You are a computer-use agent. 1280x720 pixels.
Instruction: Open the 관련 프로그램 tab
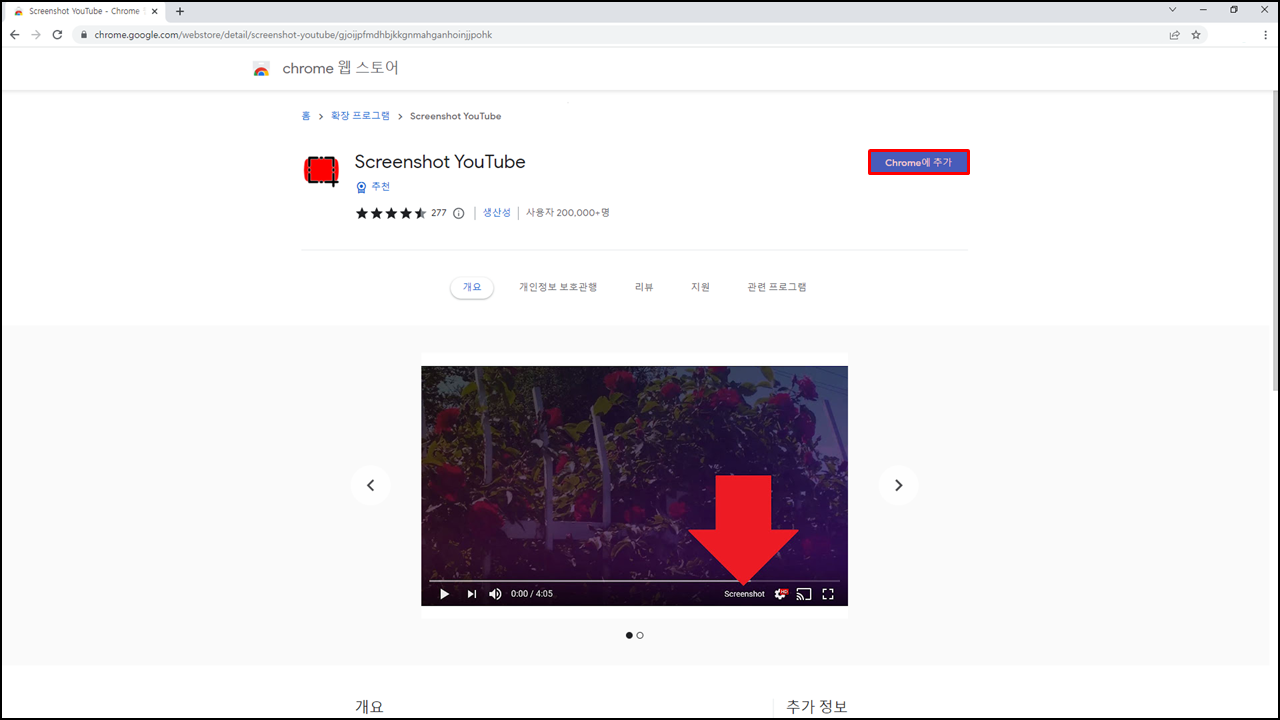[x=777, y=287]
